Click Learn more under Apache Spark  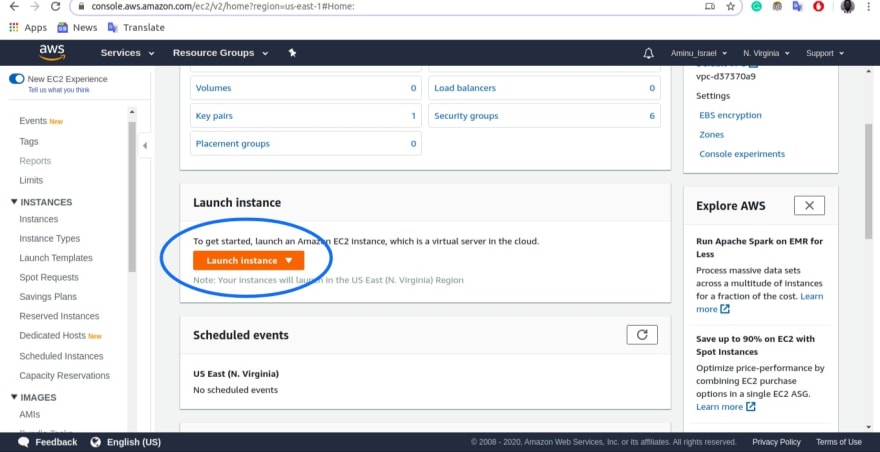812,296
